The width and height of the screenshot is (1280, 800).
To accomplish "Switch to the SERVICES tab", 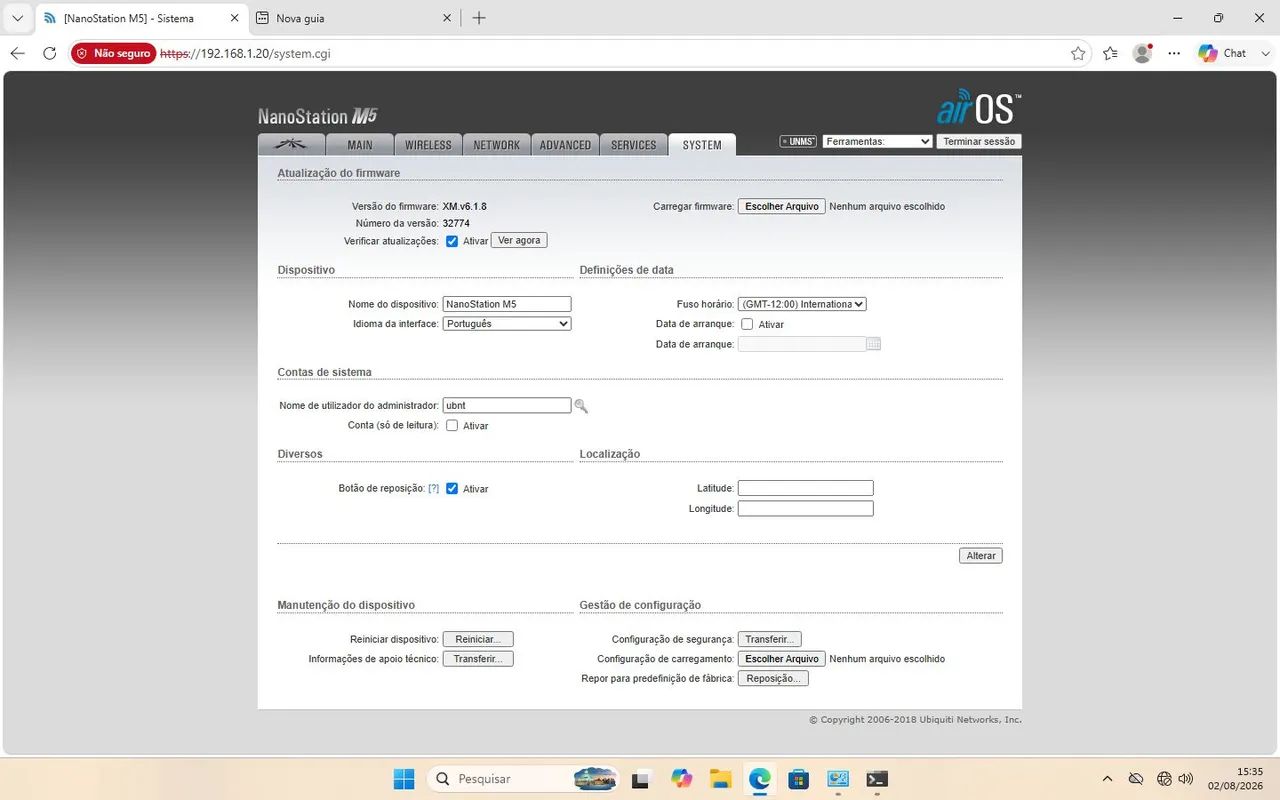I will pyautogui.click(x=634, y=145).
